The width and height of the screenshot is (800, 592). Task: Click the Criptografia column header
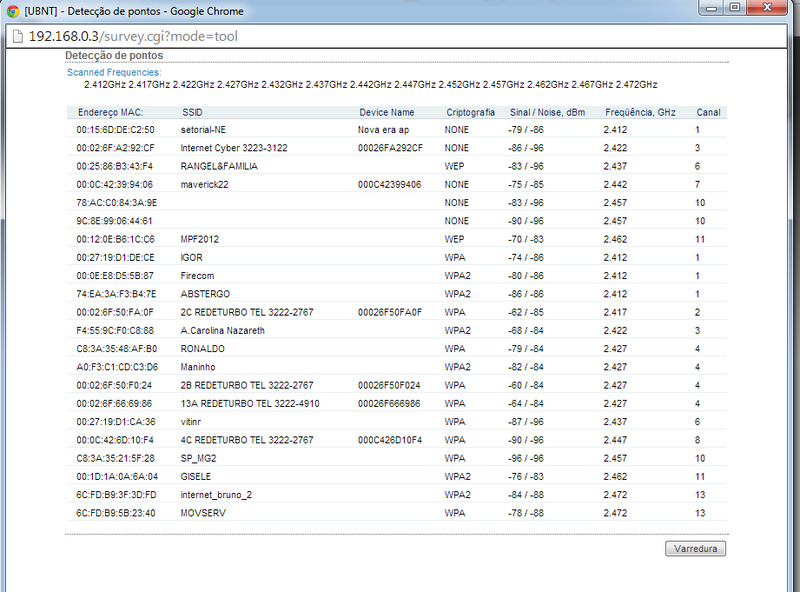tap(470, 112)
